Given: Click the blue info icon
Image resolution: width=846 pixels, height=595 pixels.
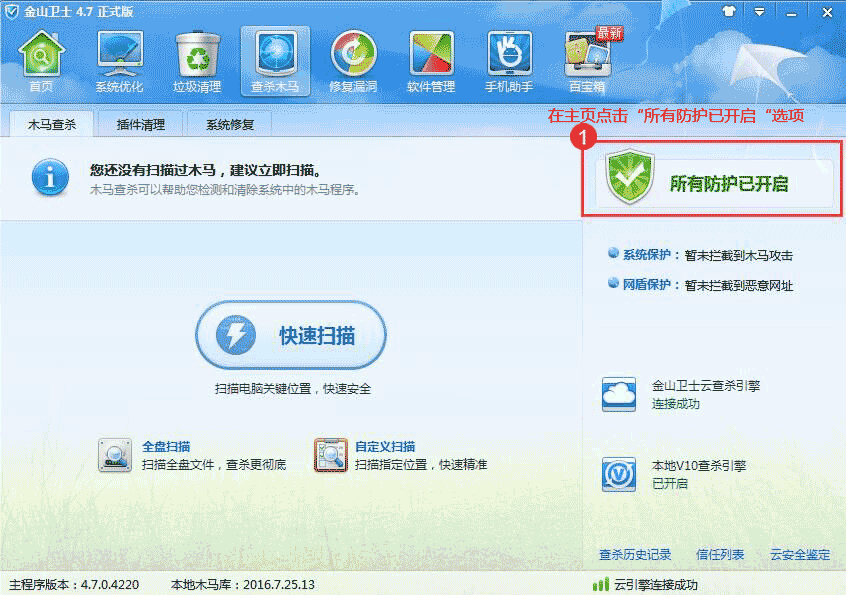Looking at the screenshot, I should 50,177.
